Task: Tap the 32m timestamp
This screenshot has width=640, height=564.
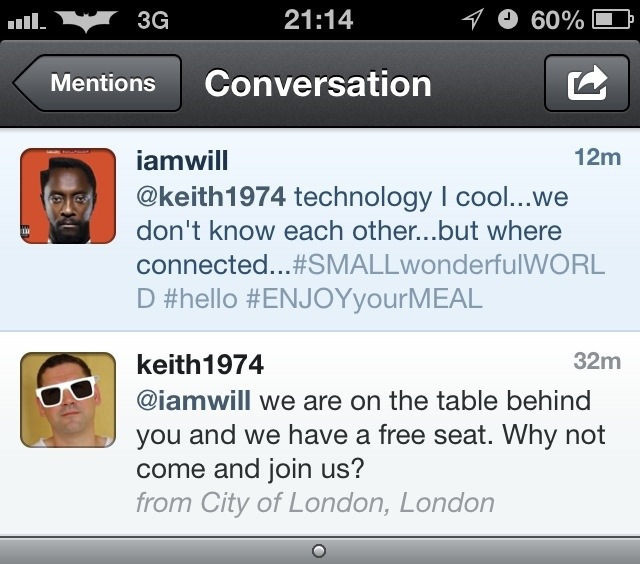Action: click(597, 361)
